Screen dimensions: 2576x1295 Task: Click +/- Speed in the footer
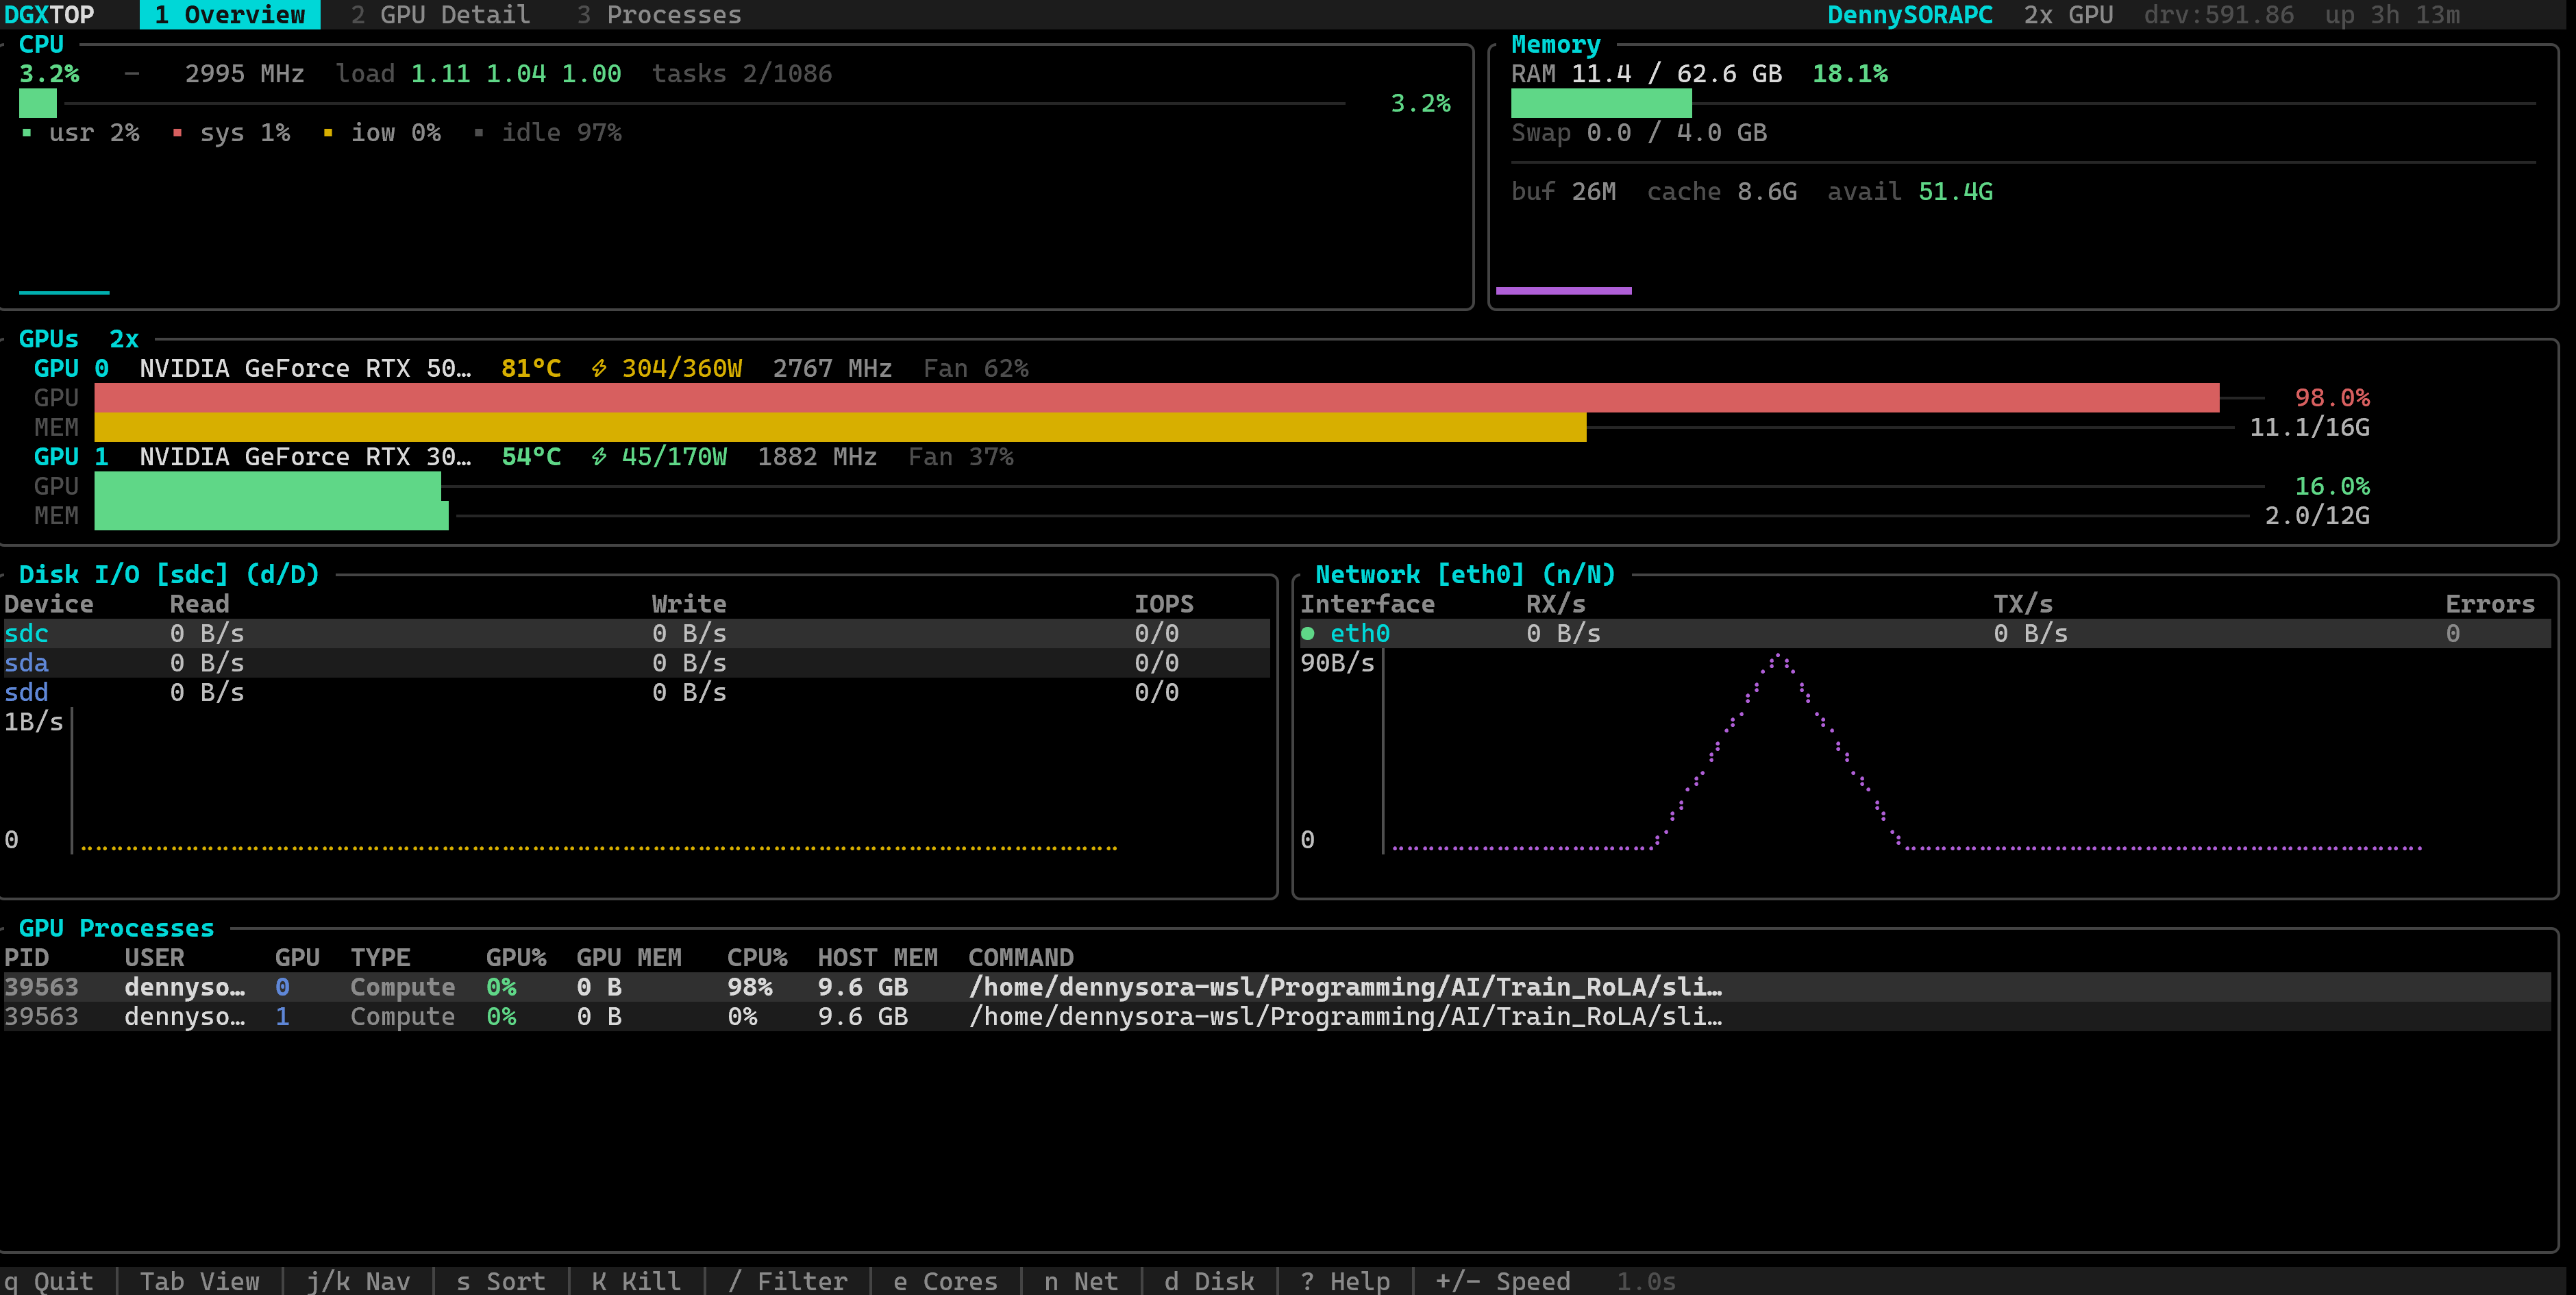coord(1503,1281)
